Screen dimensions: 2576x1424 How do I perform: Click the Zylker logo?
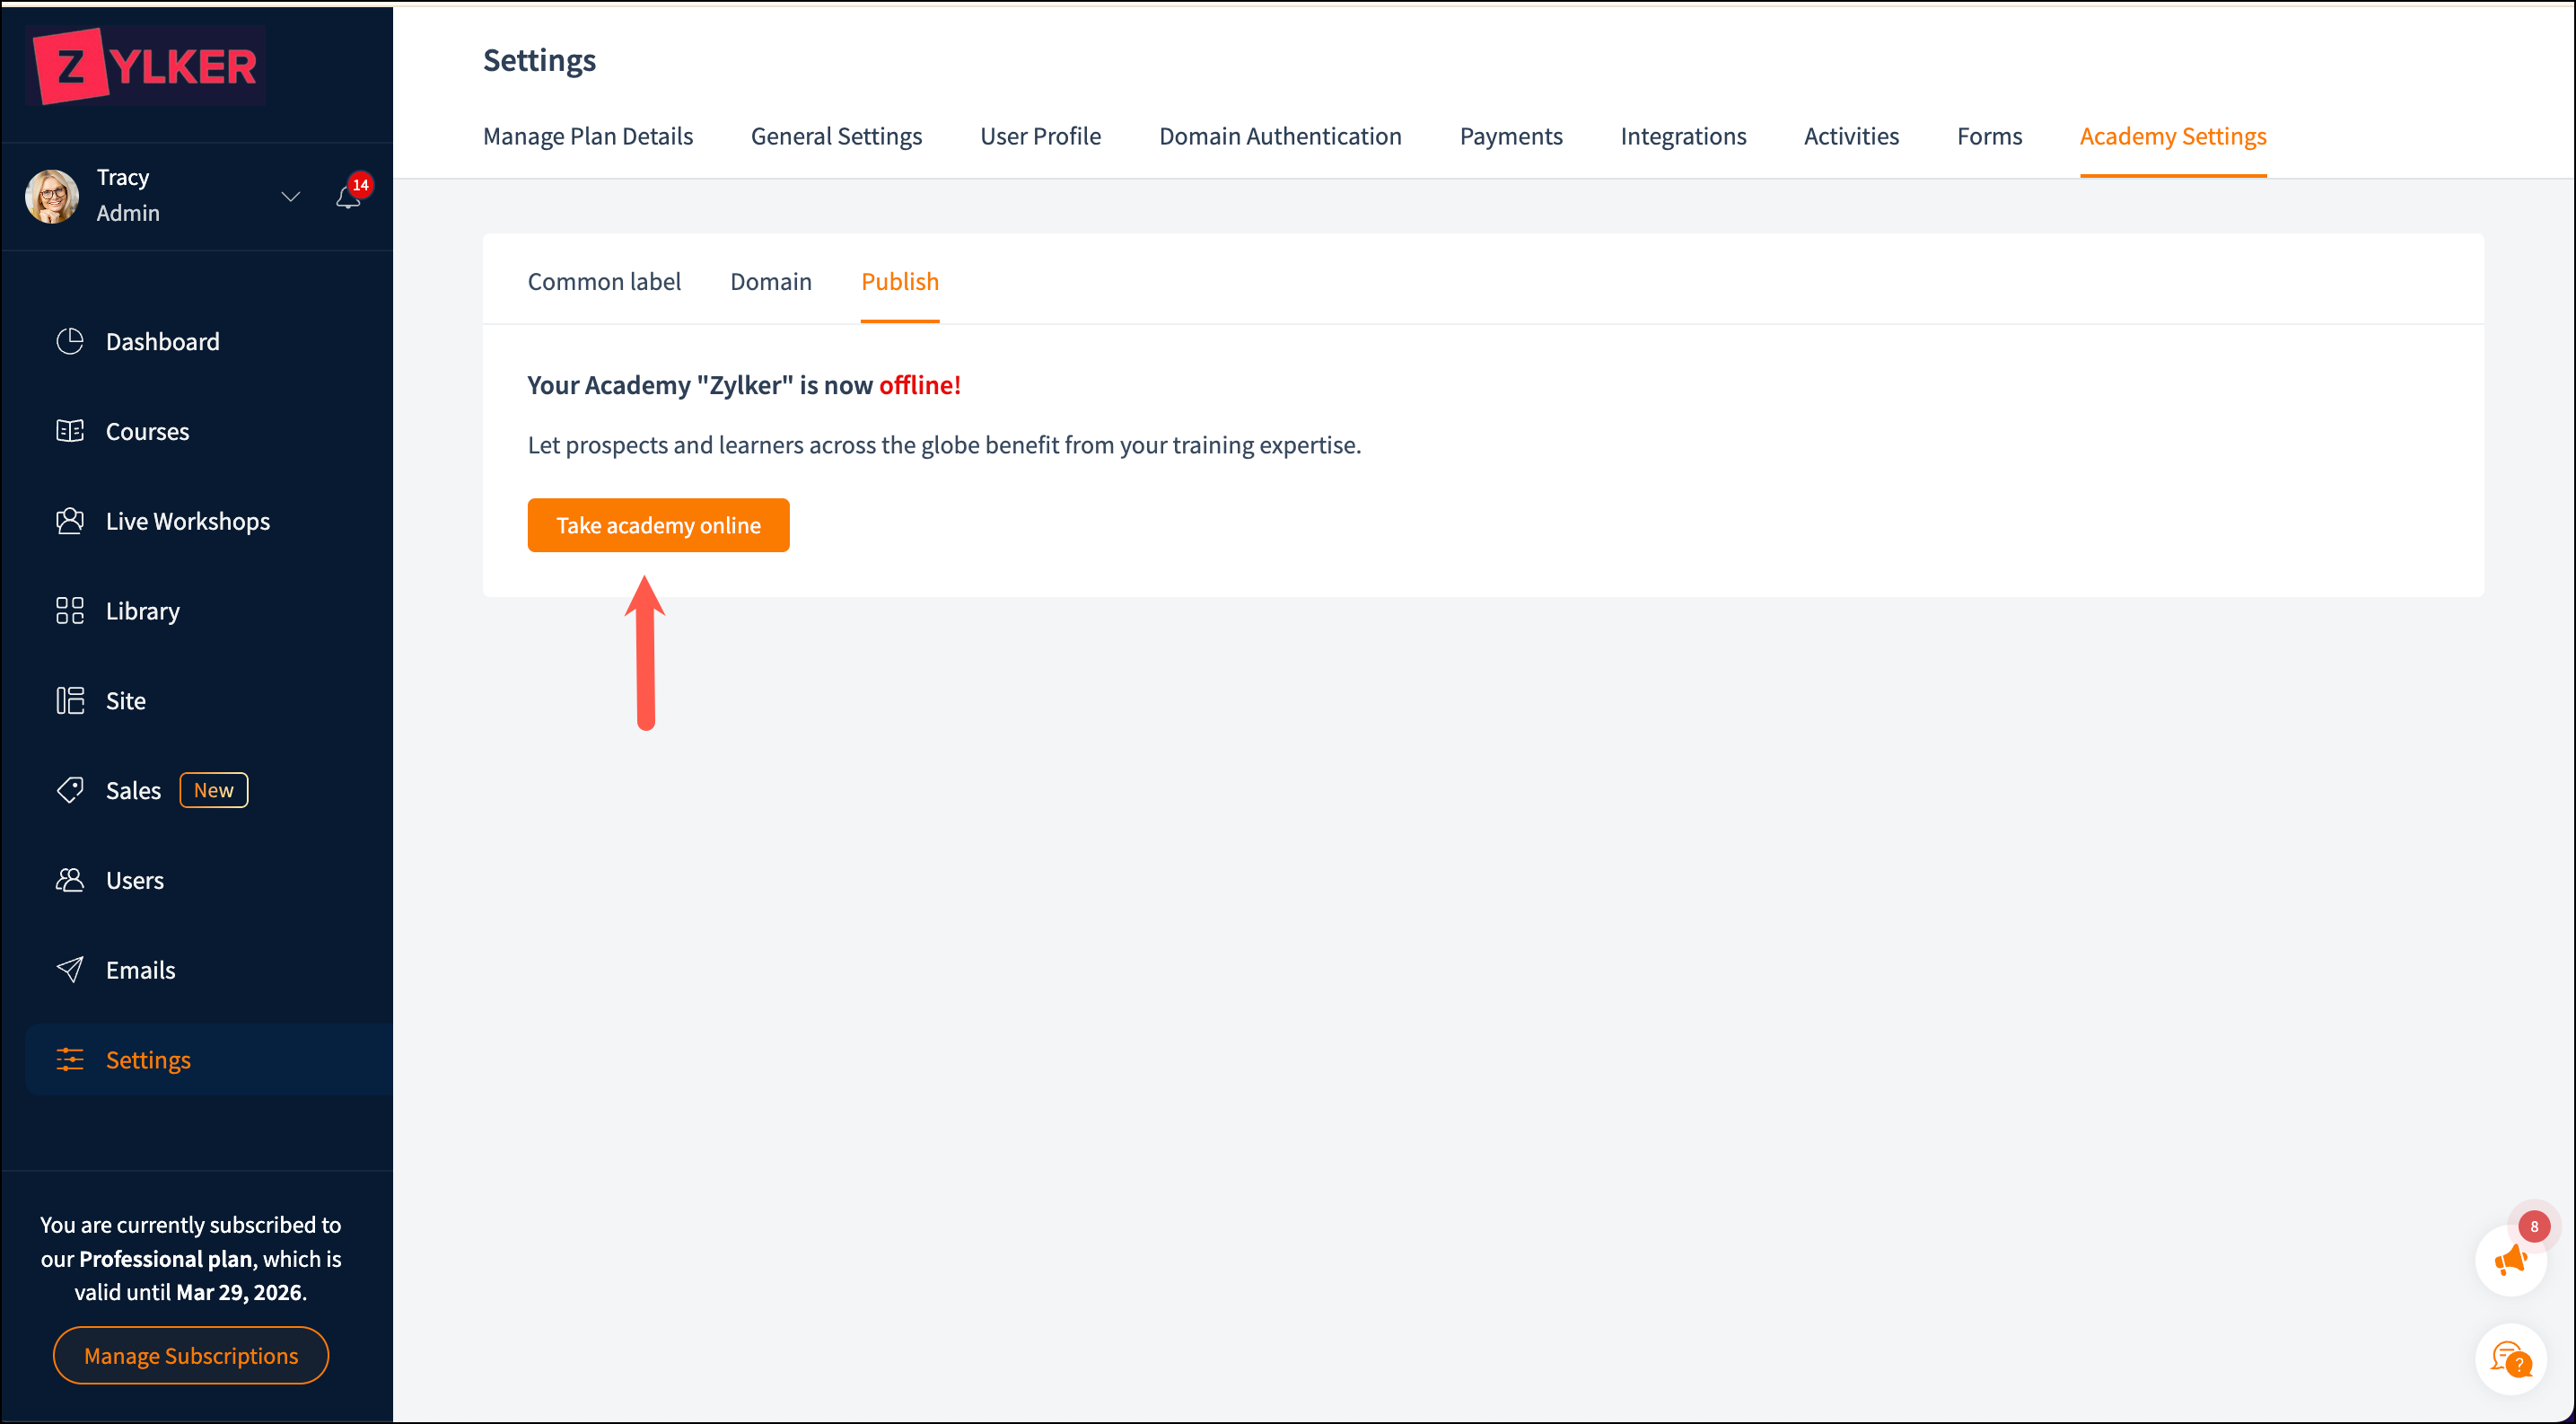[146, 66]
